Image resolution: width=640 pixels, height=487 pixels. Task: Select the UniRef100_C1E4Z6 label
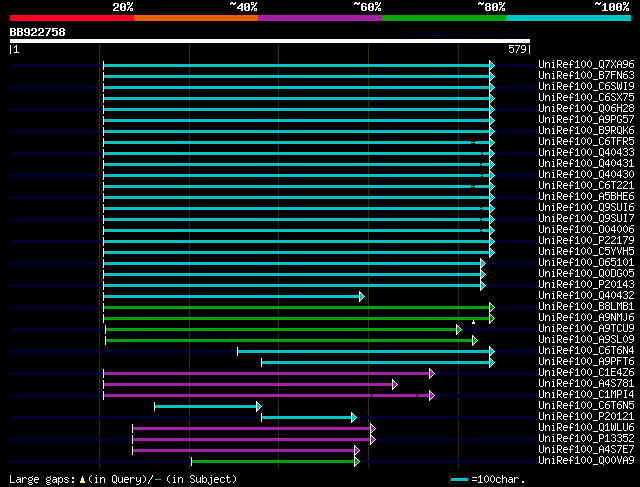[x=587, y=372]
